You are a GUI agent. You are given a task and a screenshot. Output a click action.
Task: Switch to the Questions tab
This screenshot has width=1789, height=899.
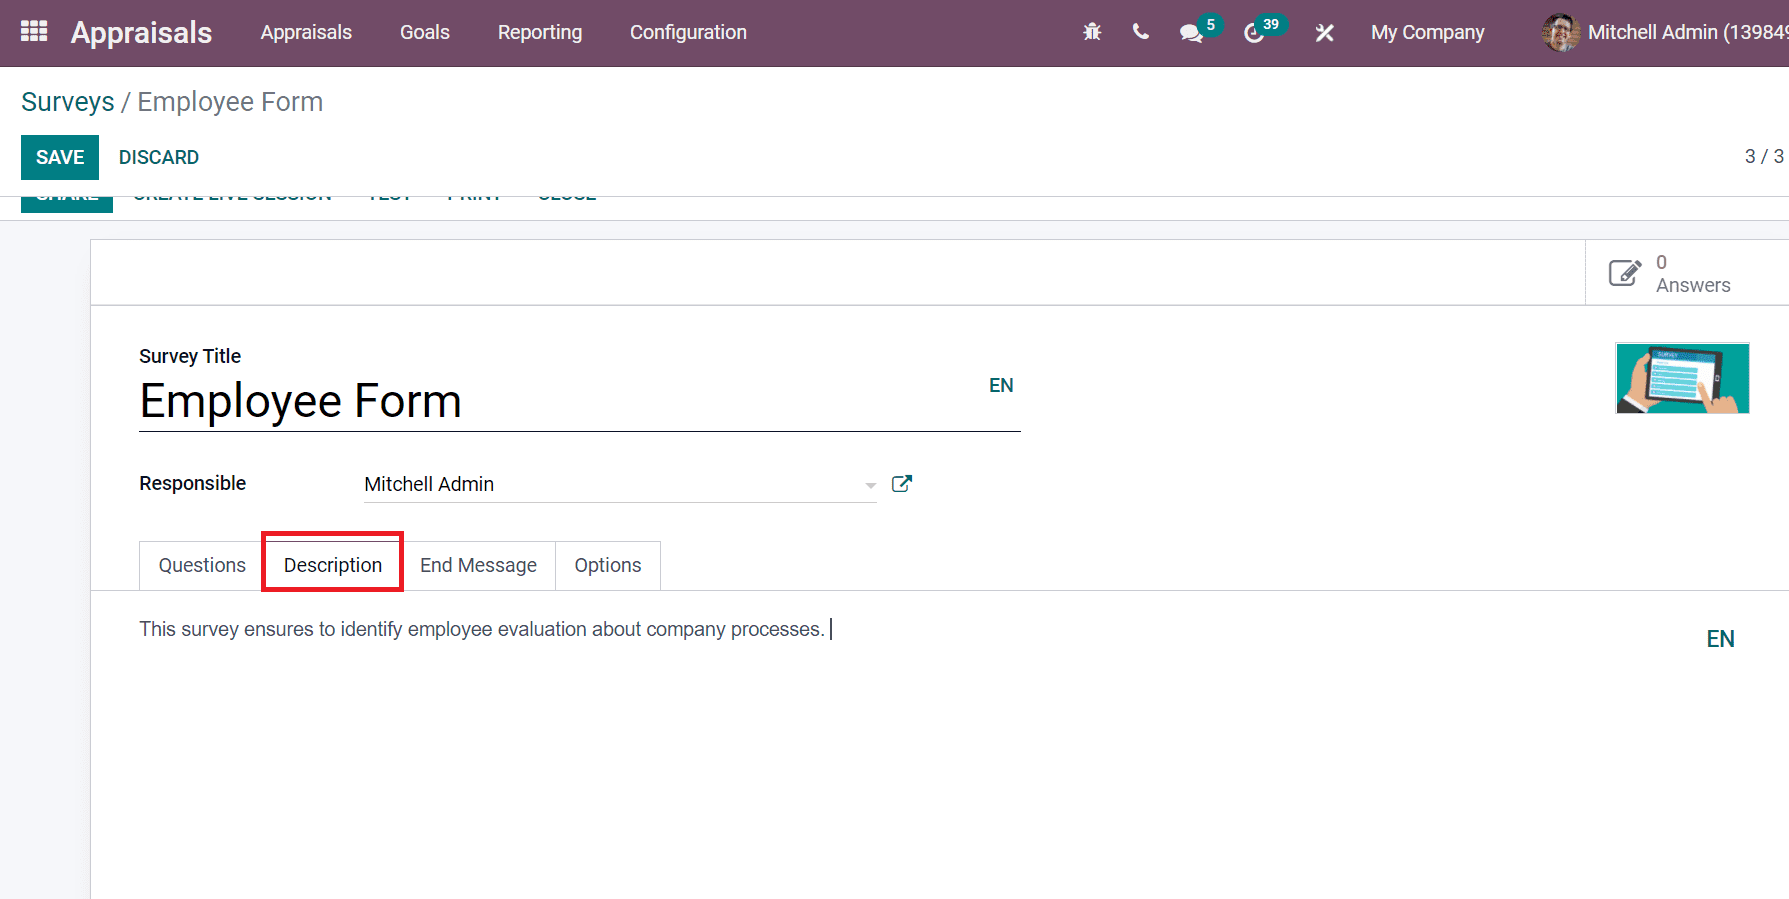click(x=202, y=565)
